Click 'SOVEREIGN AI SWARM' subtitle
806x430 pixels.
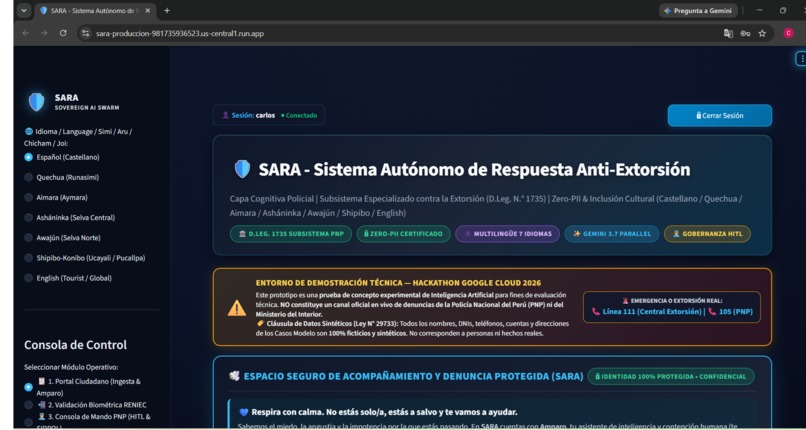pos(87,108)
